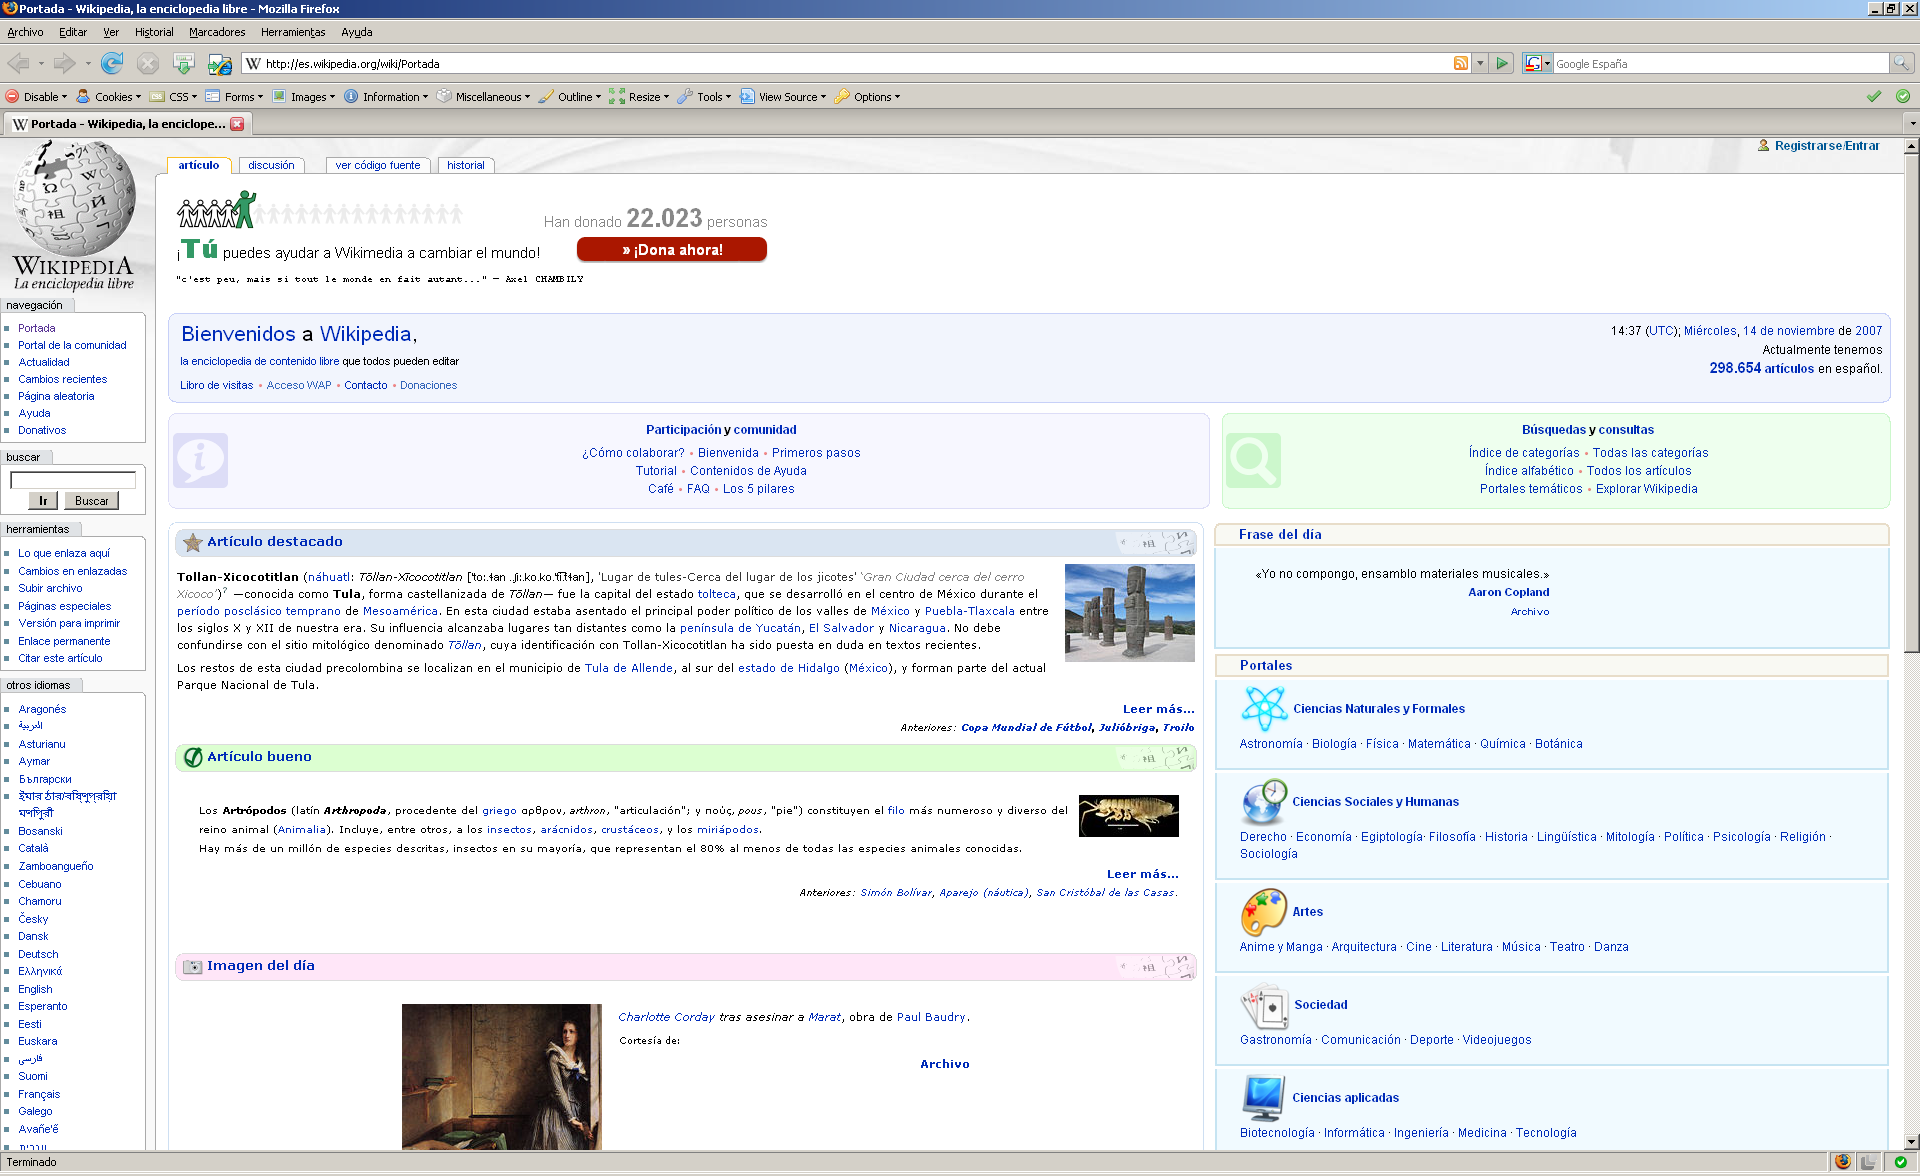Click the search magnifier icon in Google box
The image size is (1920, 1176).
point(1901,64)
